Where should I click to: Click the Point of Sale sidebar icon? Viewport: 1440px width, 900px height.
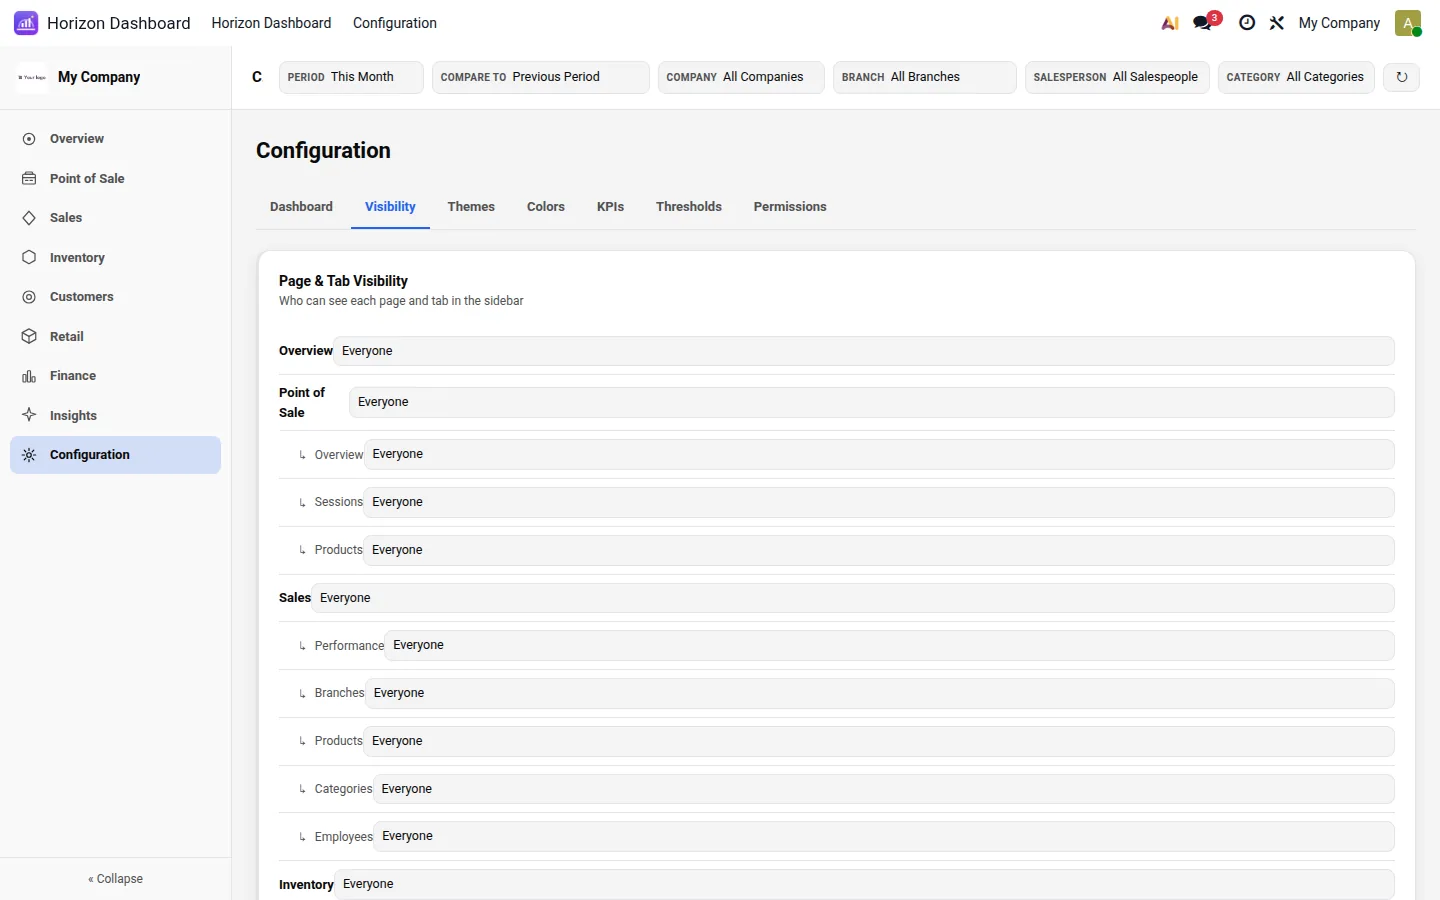pos(29,178)
